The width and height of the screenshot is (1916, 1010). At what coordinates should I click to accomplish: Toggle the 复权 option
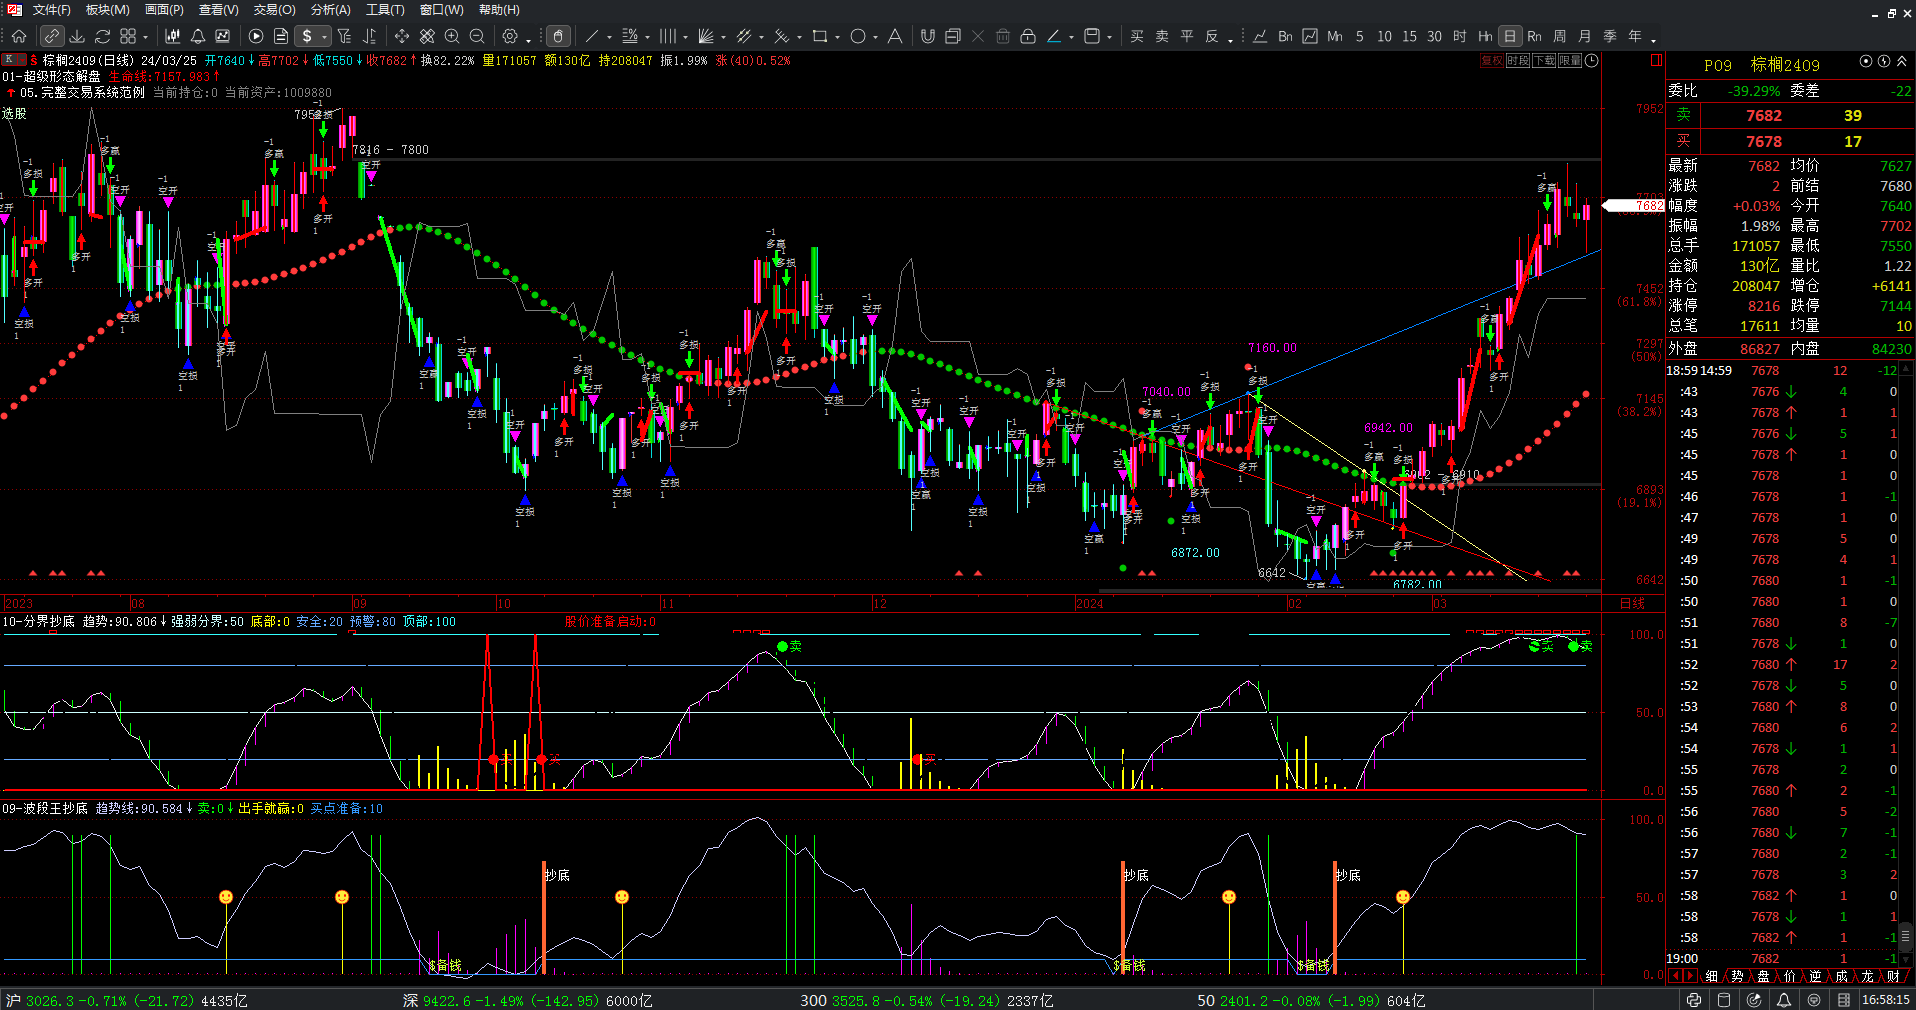(x=1492, y=61)
